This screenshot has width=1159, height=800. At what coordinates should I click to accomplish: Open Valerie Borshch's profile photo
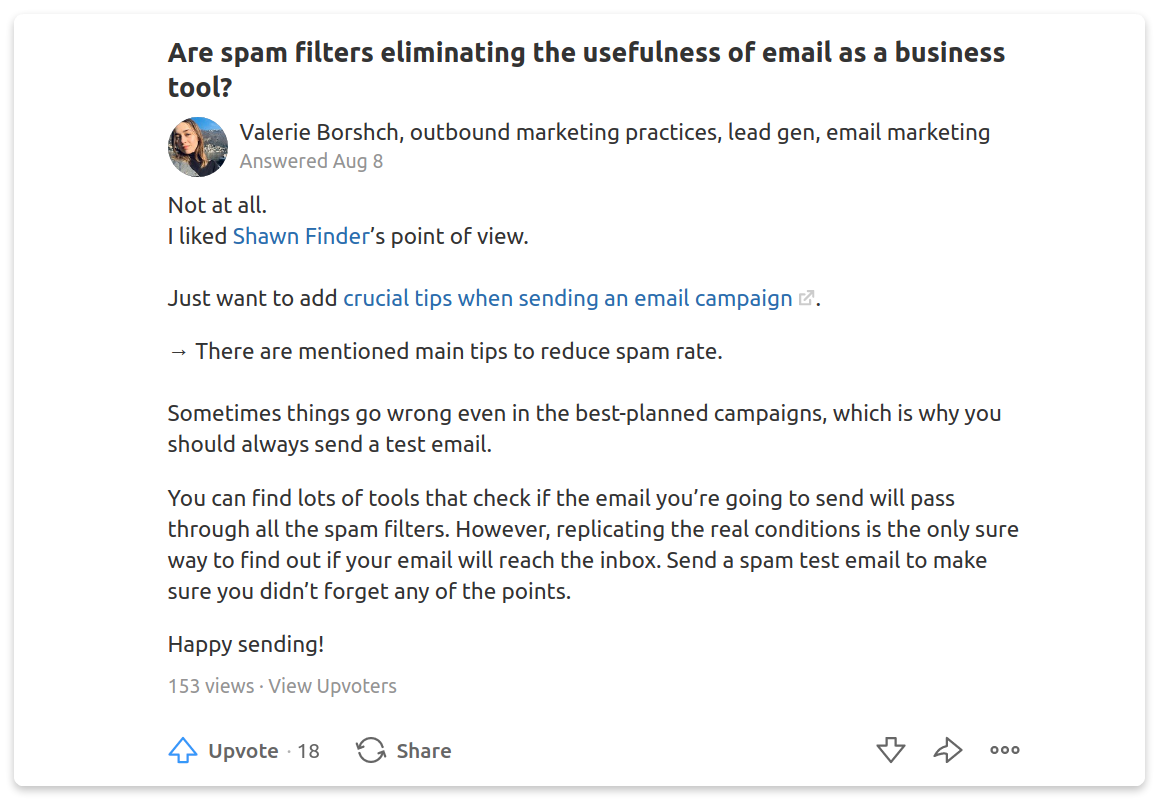click(198, 146)
